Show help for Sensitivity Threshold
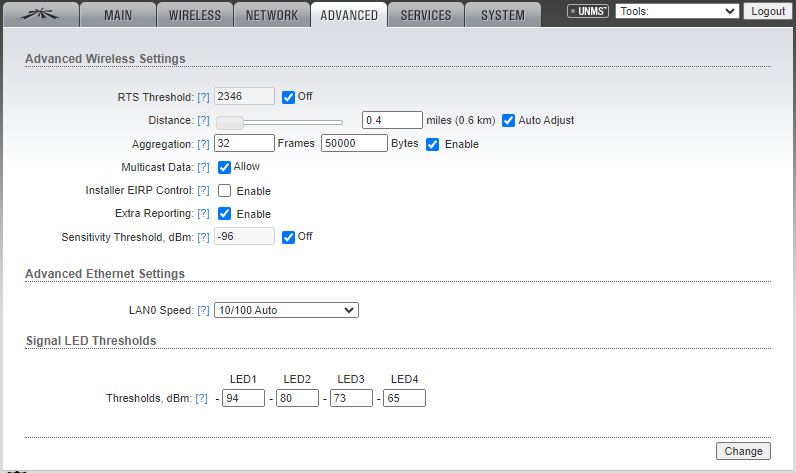The width and height of the screenshot is (796, 473). 203,237
